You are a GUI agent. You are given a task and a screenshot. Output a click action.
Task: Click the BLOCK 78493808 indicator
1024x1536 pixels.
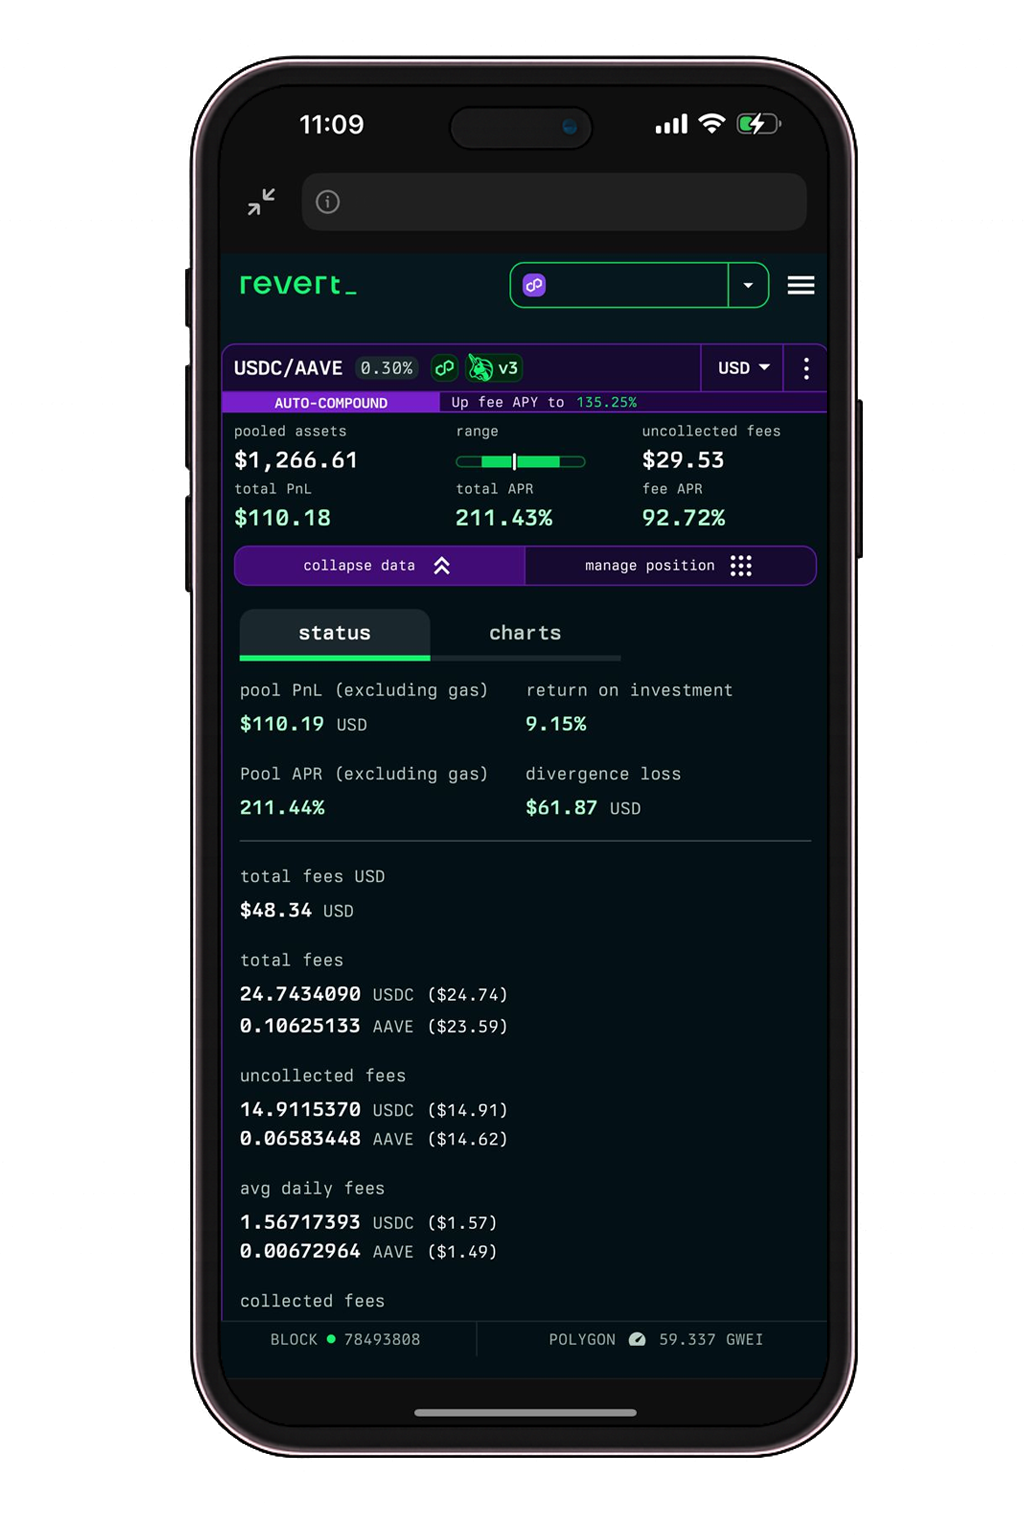click(345, 1339)
